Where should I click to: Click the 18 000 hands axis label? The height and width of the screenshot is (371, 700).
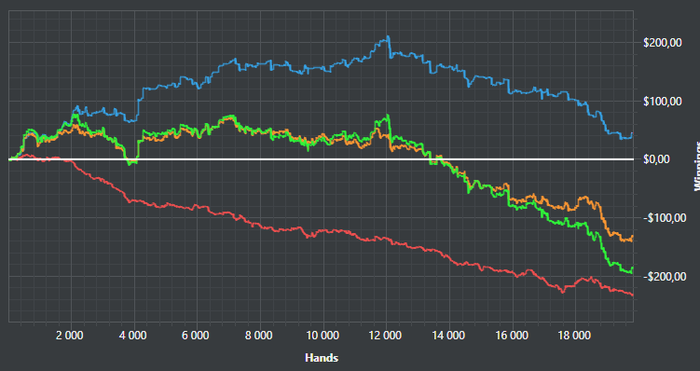575,335
